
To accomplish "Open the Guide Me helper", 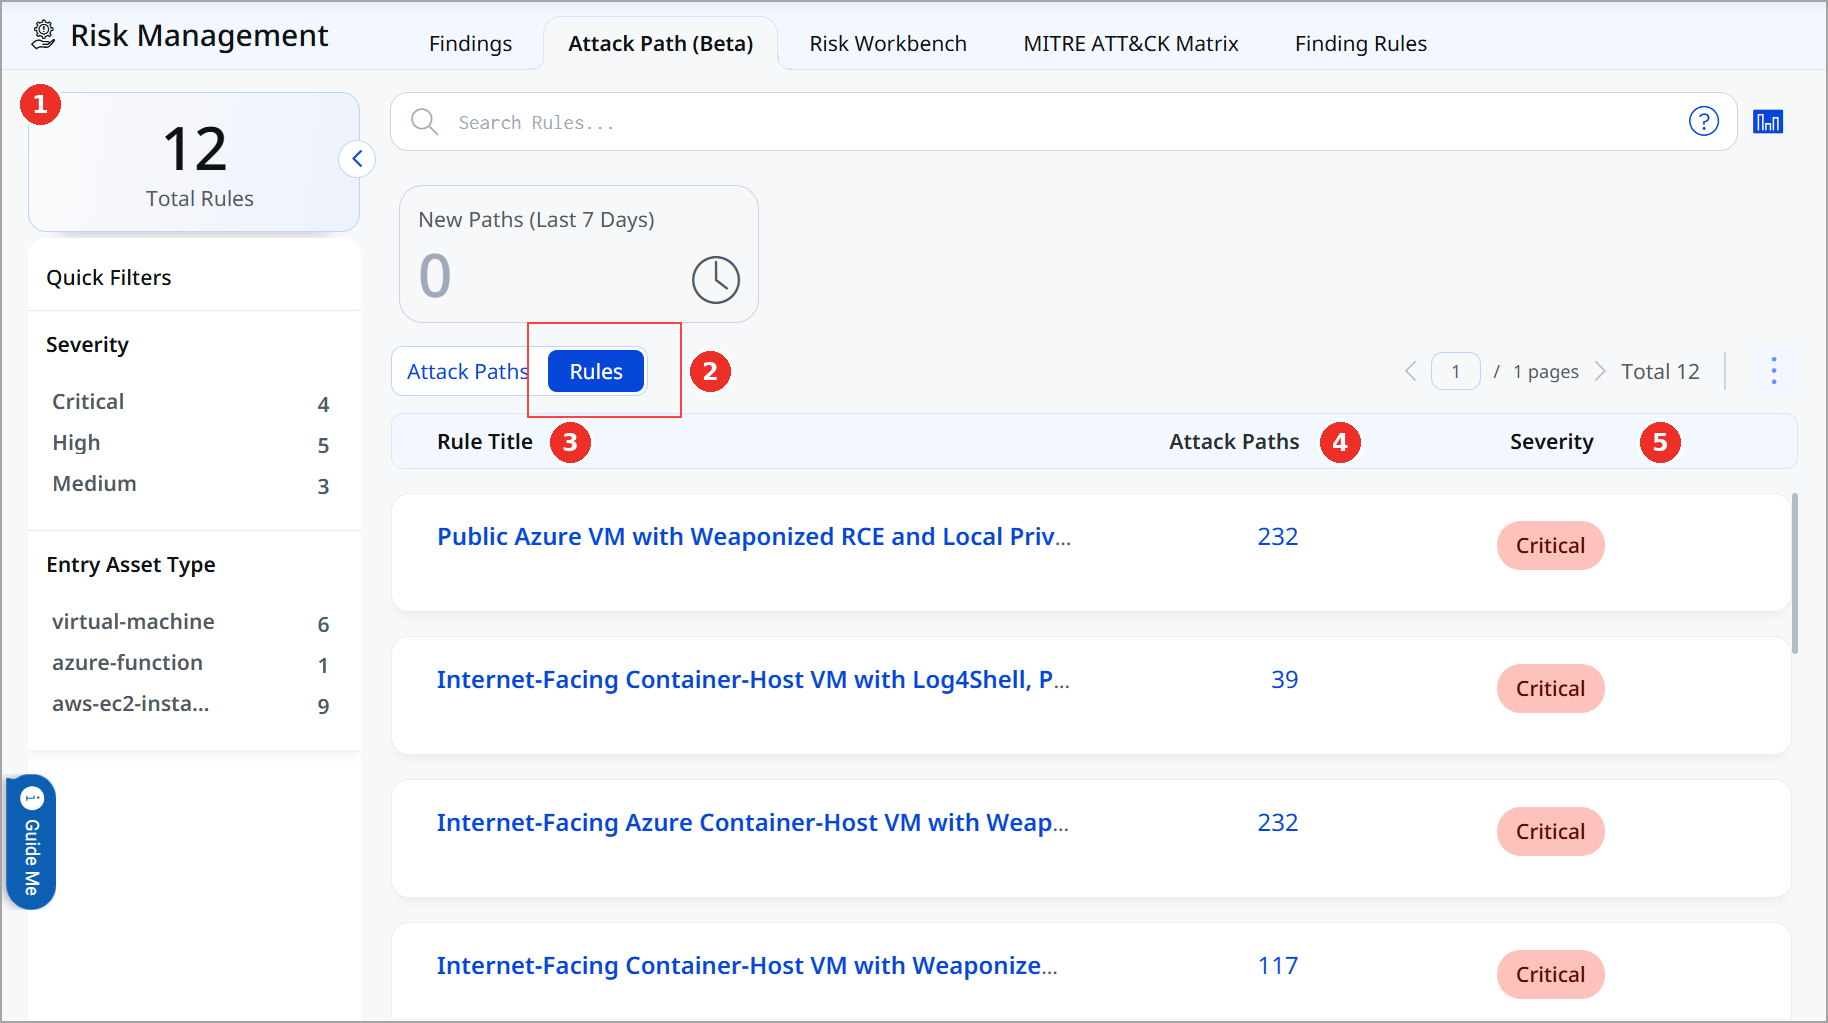I will [x=31, y=842].
